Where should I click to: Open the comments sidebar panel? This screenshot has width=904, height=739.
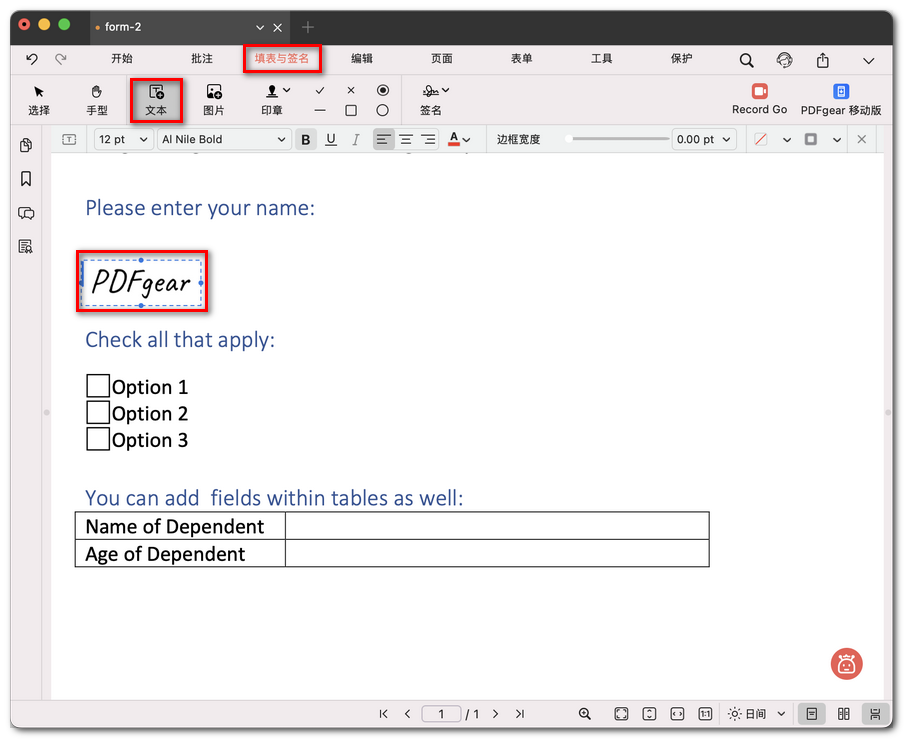26,213
